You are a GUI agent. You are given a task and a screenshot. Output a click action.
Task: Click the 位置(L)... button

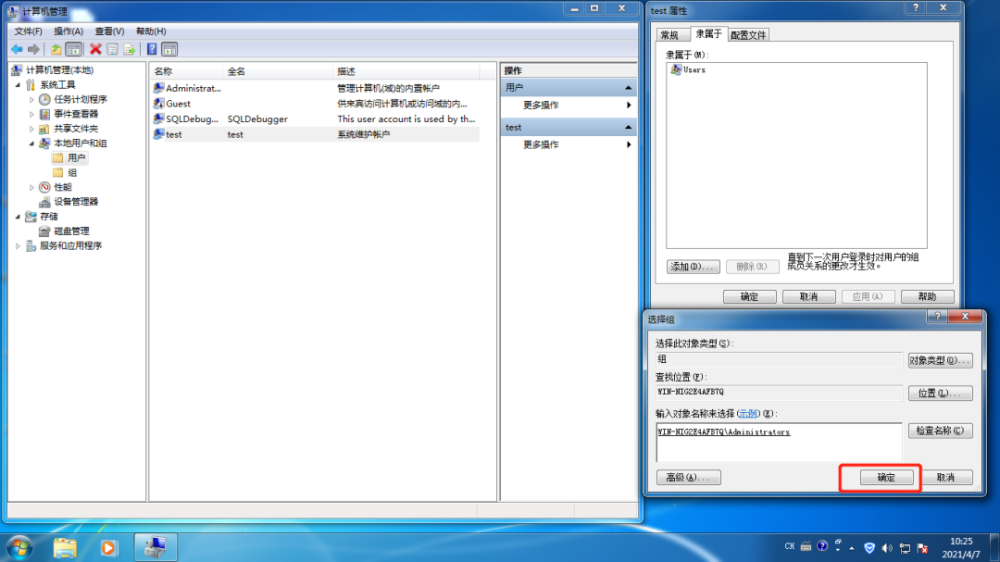click(x=940, y=393)
